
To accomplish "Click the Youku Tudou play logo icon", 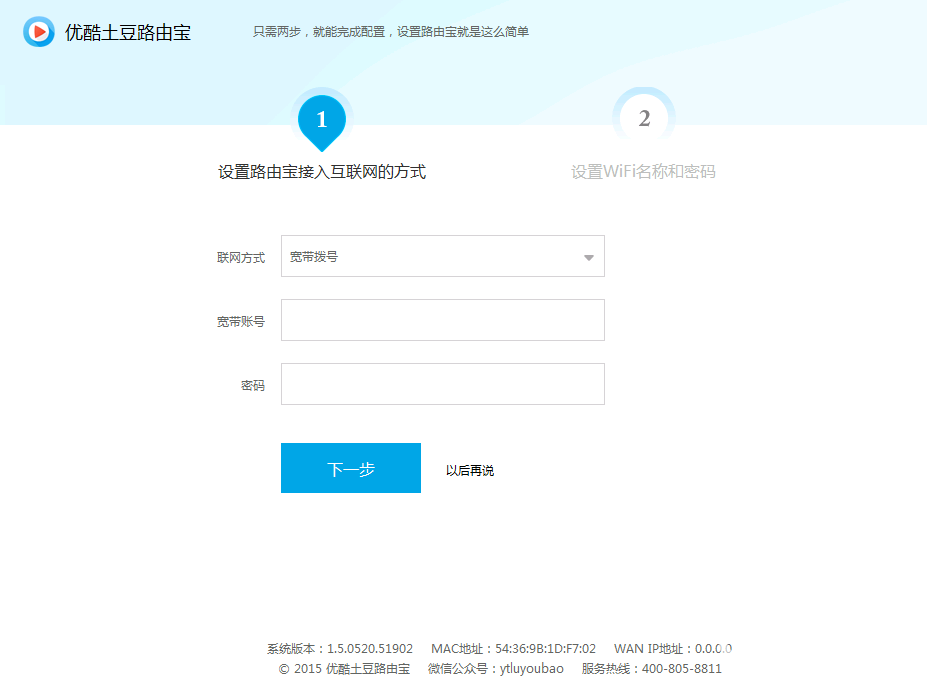I will pos(39,32).
